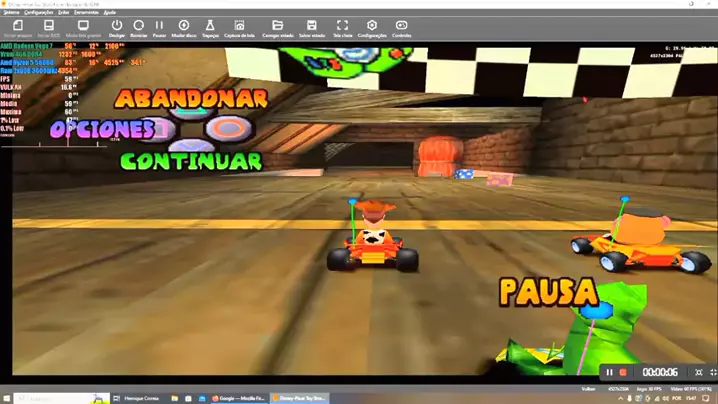
Task: Open the Sistema menu
Action: 11,12
